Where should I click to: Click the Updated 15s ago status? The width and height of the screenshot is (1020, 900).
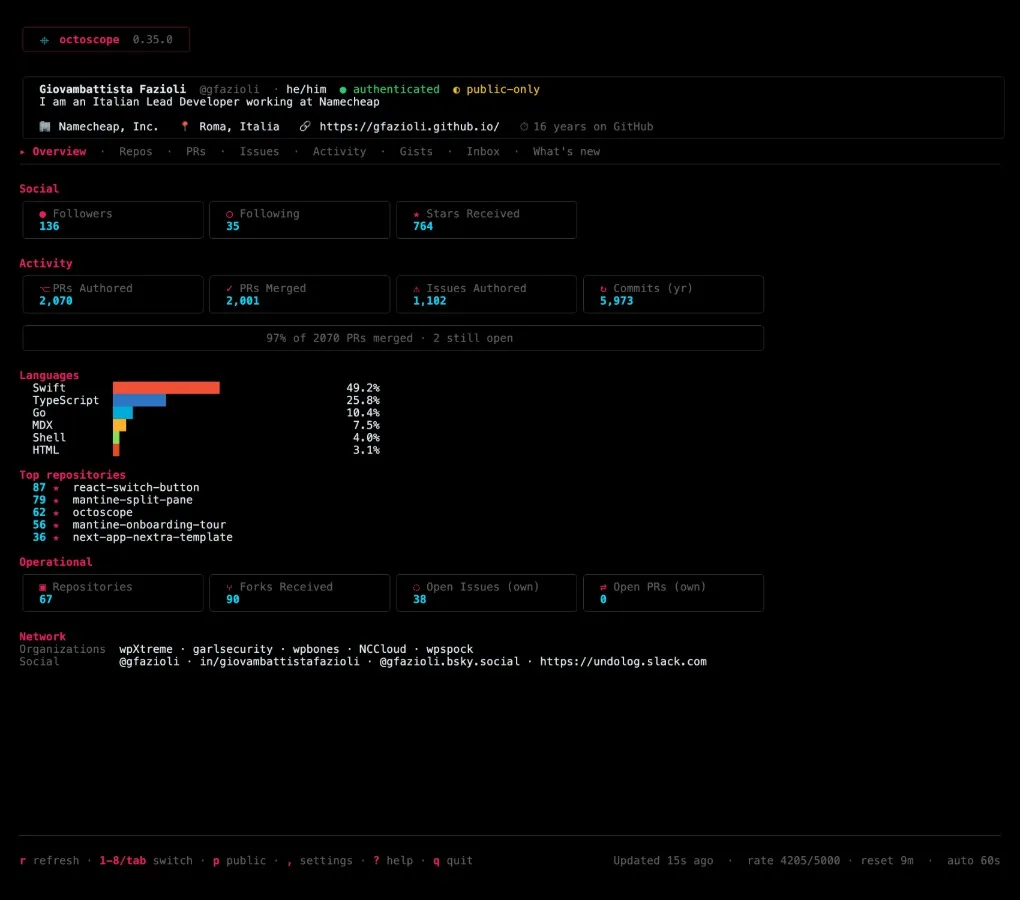663,860
